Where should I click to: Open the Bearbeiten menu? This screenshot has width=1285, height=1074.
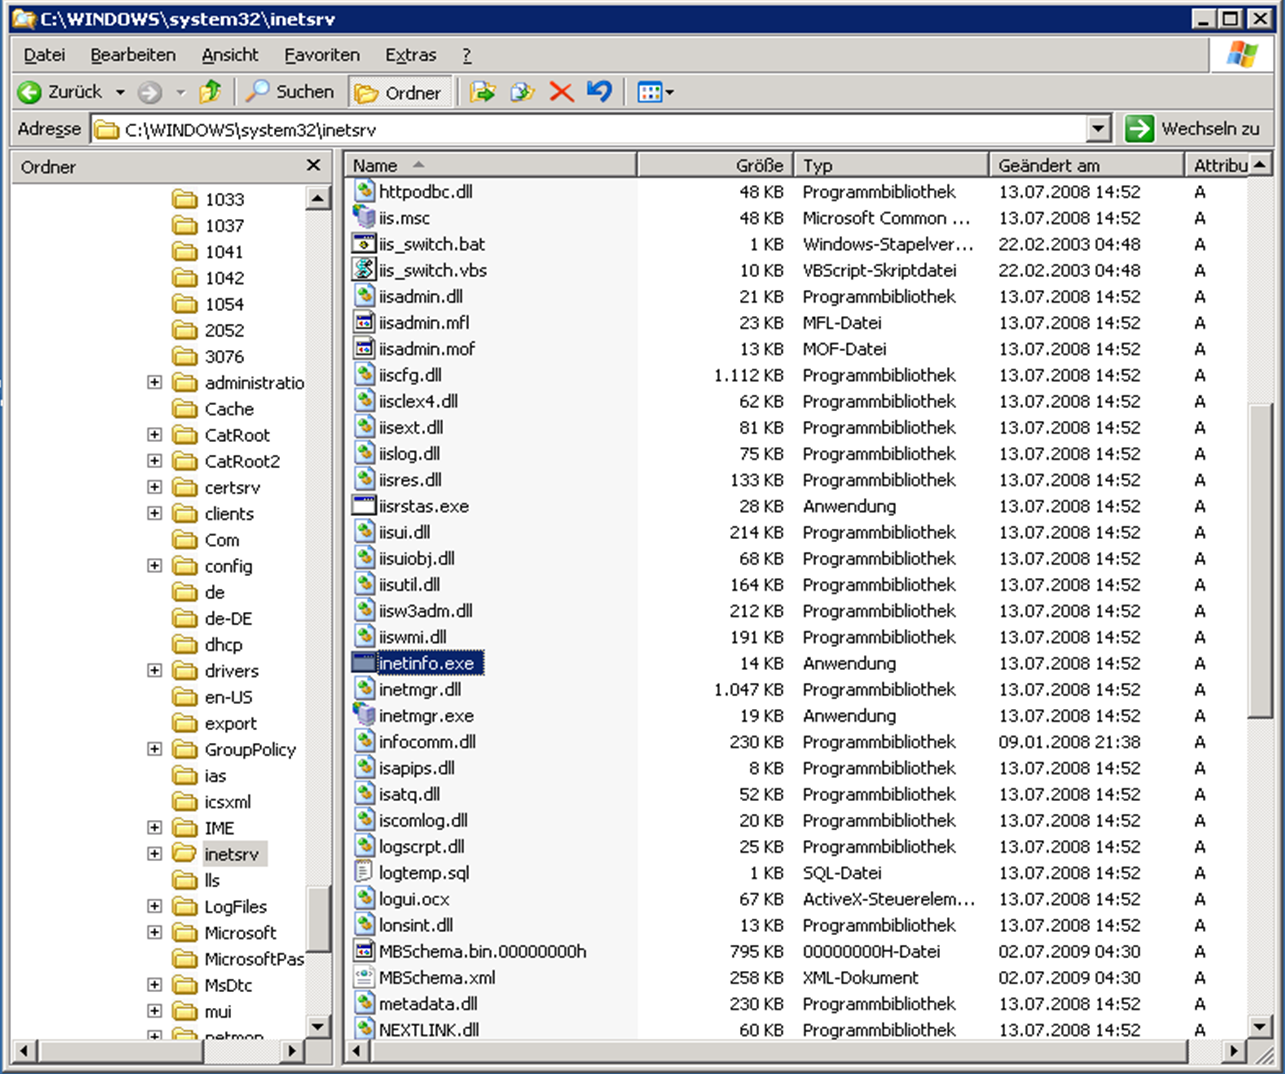(132, 55)
